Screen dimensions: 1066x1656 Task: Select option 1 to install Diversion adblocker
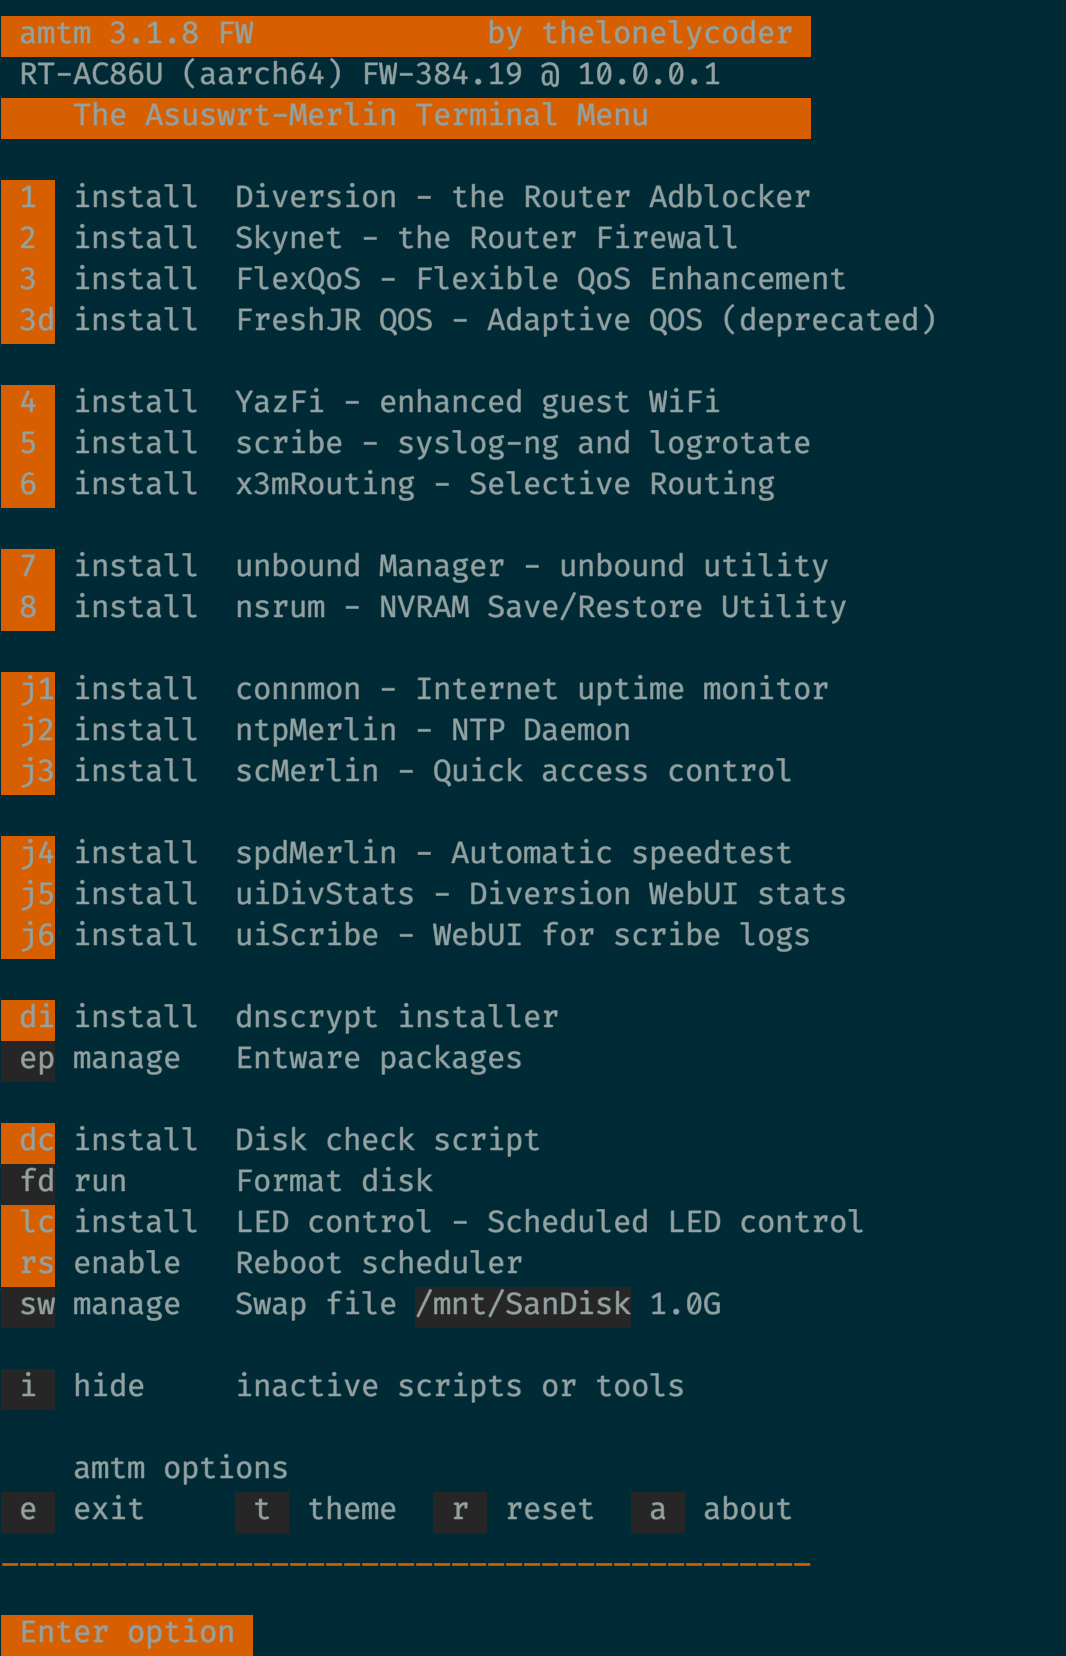[x=27, y=196]
